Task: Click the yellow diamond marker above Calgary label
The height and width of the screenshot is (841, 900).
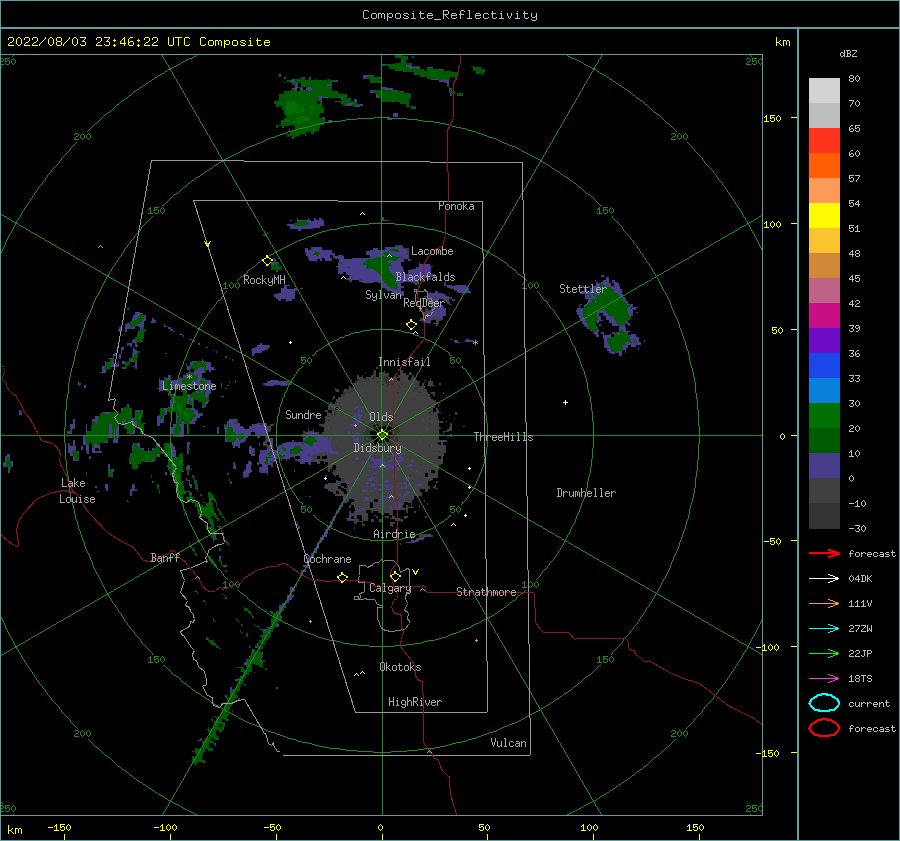Action: (x=395, y=576)
